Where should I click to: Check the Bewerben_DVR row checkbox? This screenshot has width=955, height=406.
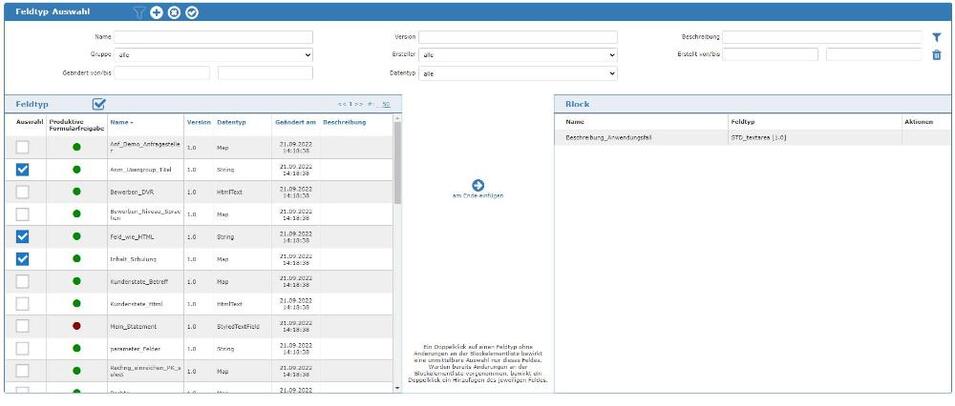[x=22, y=191]
